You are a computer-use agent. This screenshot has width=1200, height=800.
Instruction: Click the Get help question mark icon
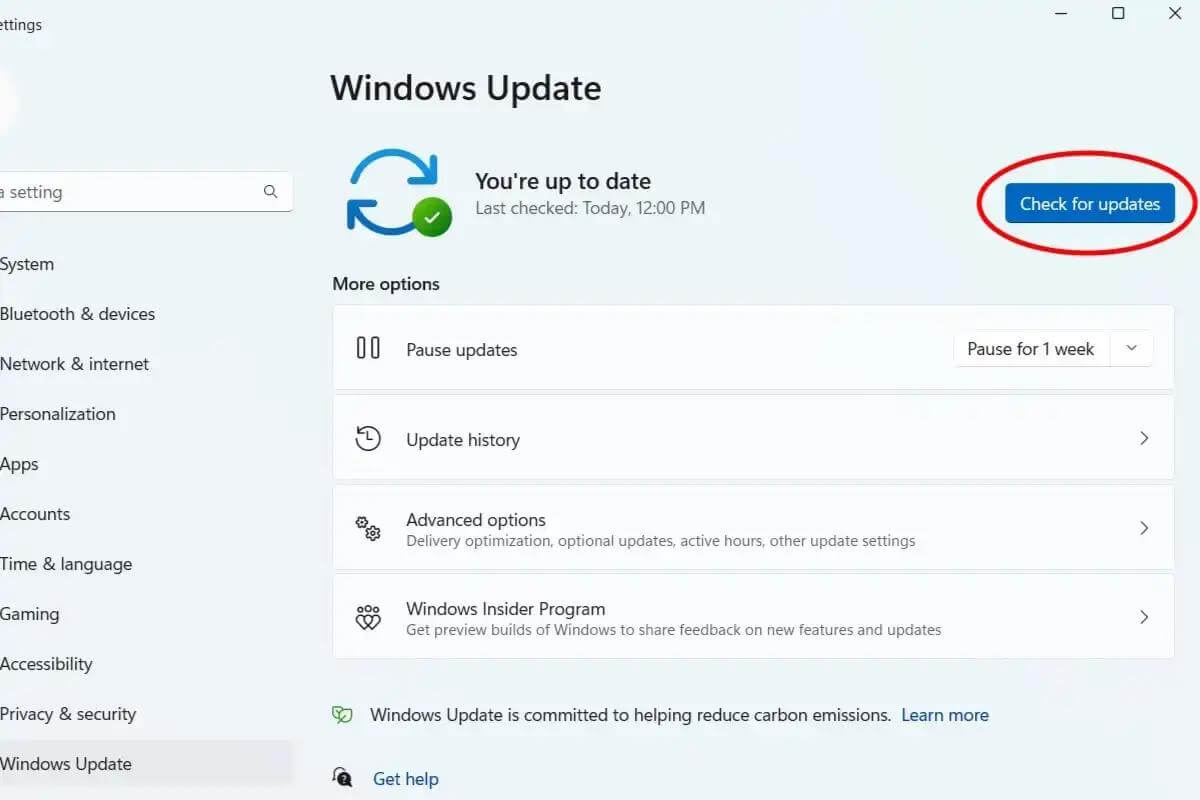coord(342,778)
